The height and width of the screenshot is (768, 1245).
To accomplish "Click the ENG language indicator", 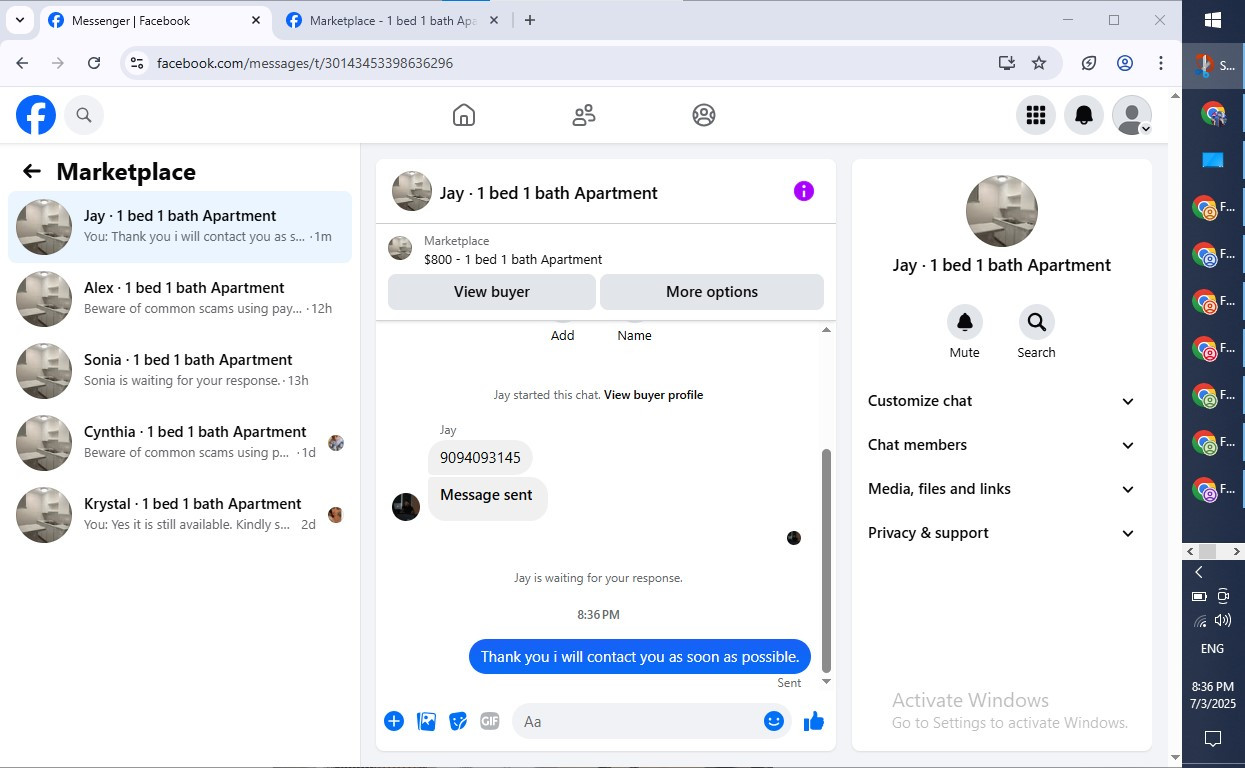I will pos(1212,649).
